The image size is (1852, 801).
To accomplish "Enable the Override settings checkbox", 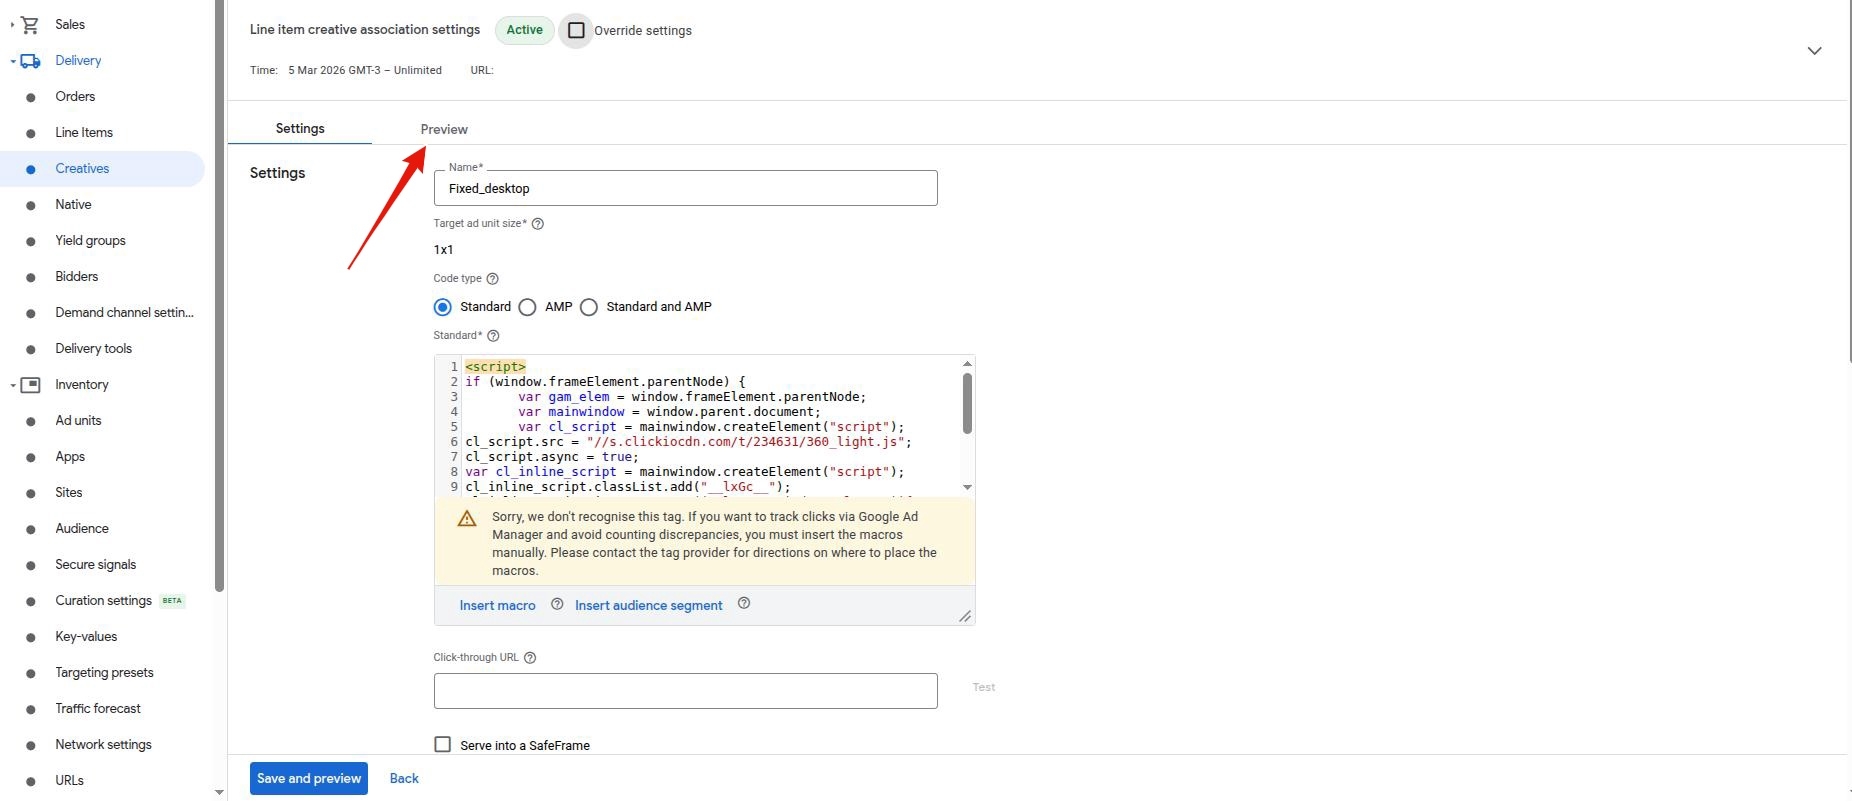I will [x=576, y=30].
